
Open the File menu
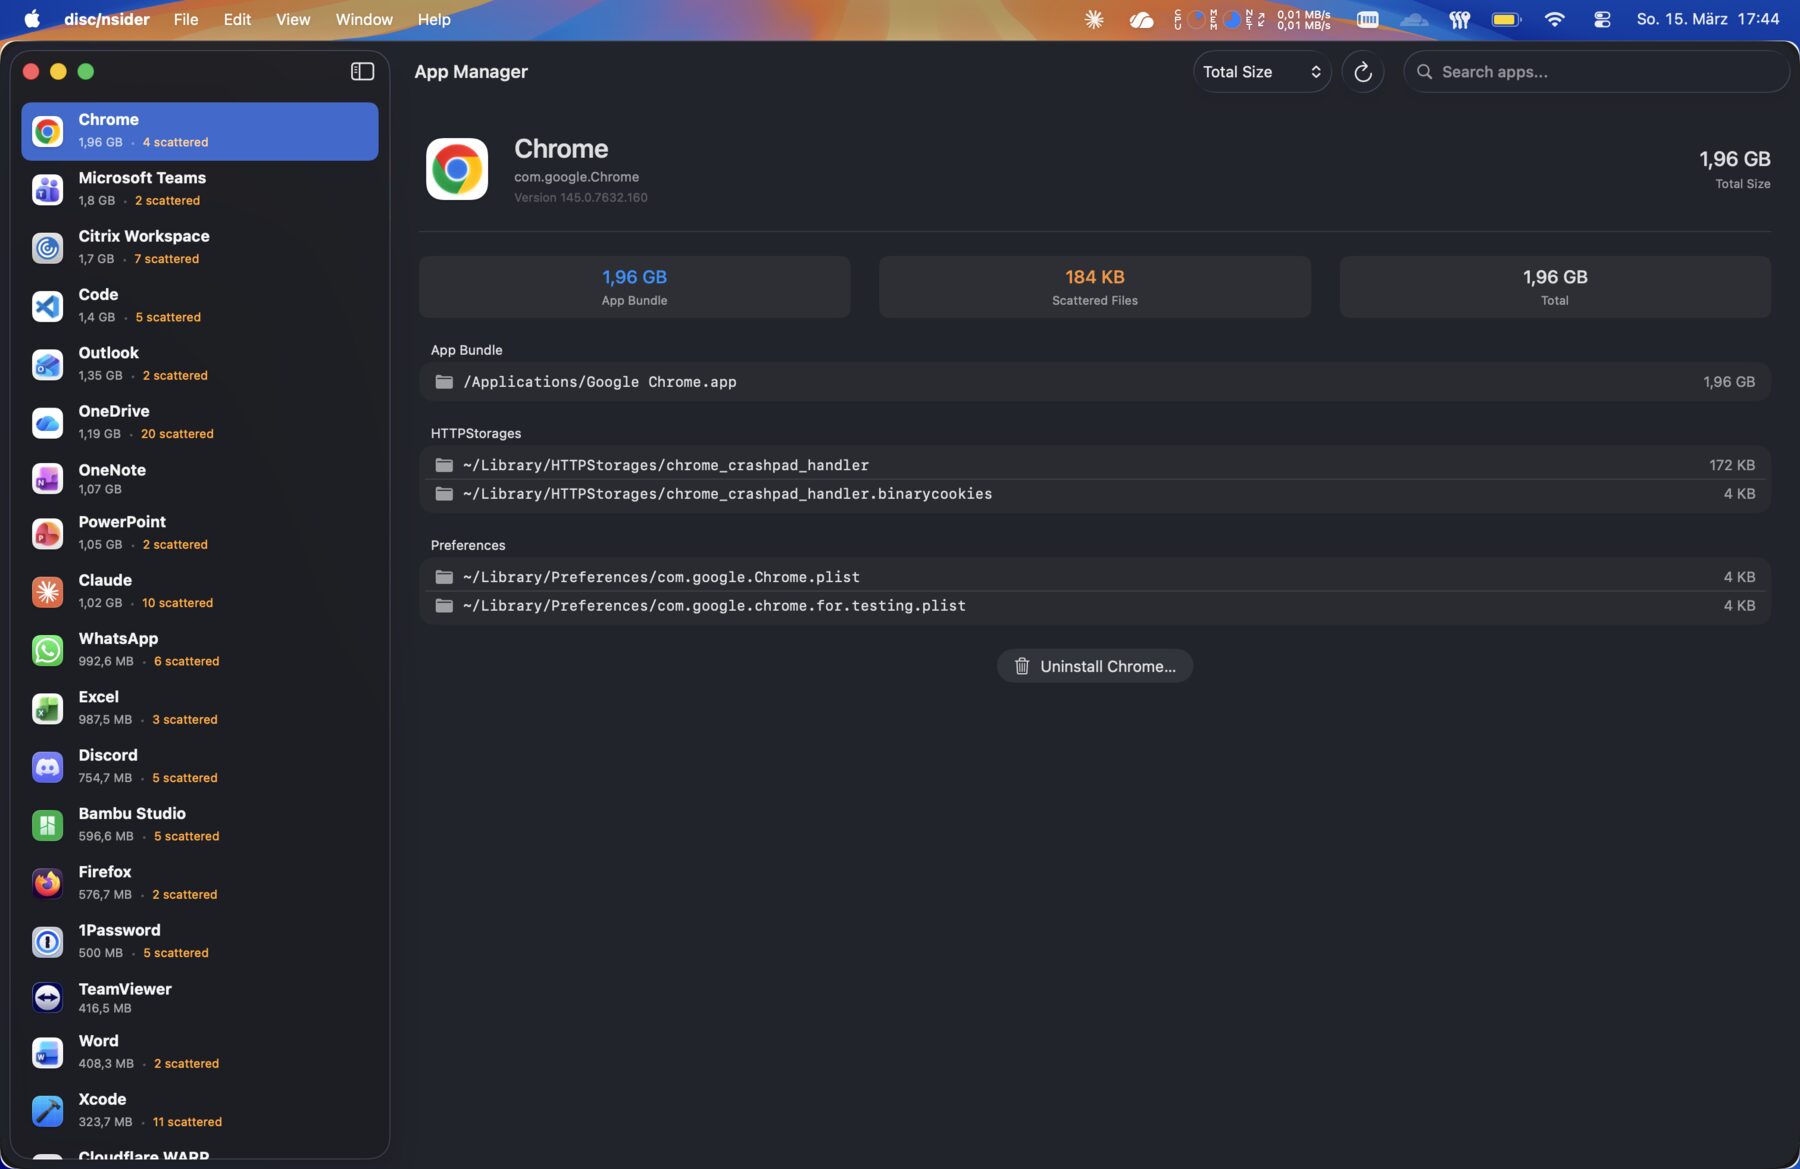(x=186, y=19)
